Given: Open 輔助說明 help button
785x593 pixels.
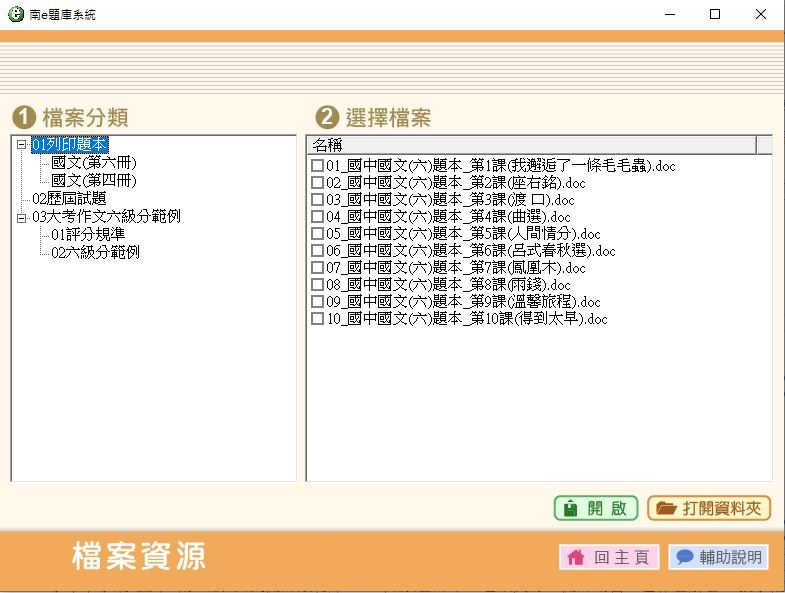Looking at the screenshot, I should click(718, 557).
